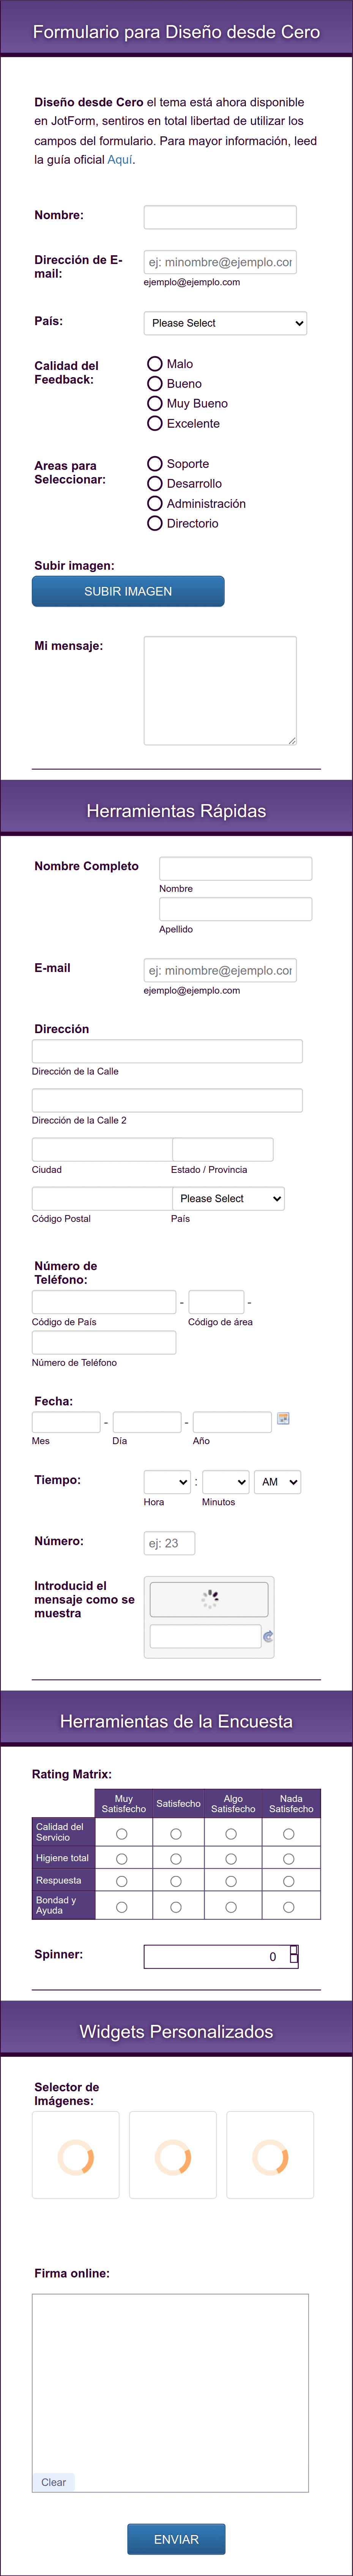Expand the Hora time dropdown
This screenshot has width=353, height=2576.
(x=167, y=1482)
